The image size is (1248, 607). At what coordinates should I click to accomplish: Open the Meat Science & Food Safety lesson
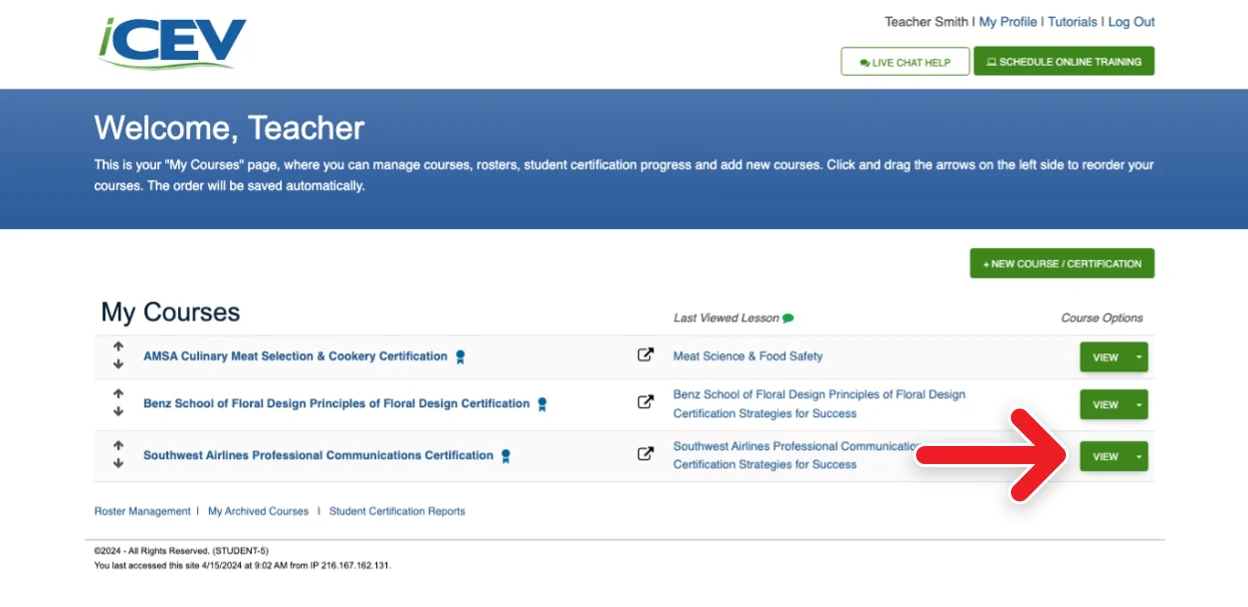[748, 356]
